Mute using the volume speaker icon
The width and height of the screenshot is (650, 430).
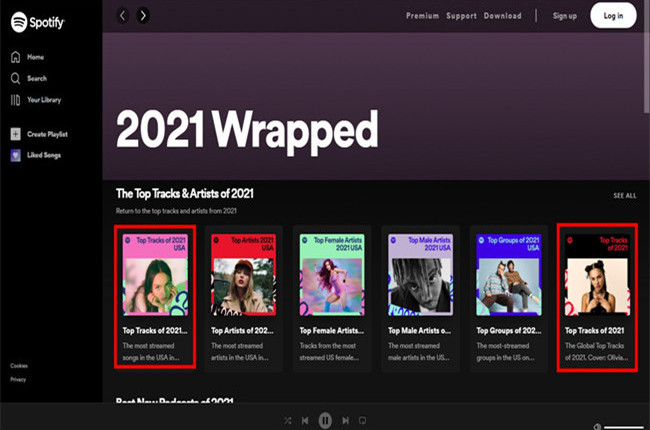[597, 427]
